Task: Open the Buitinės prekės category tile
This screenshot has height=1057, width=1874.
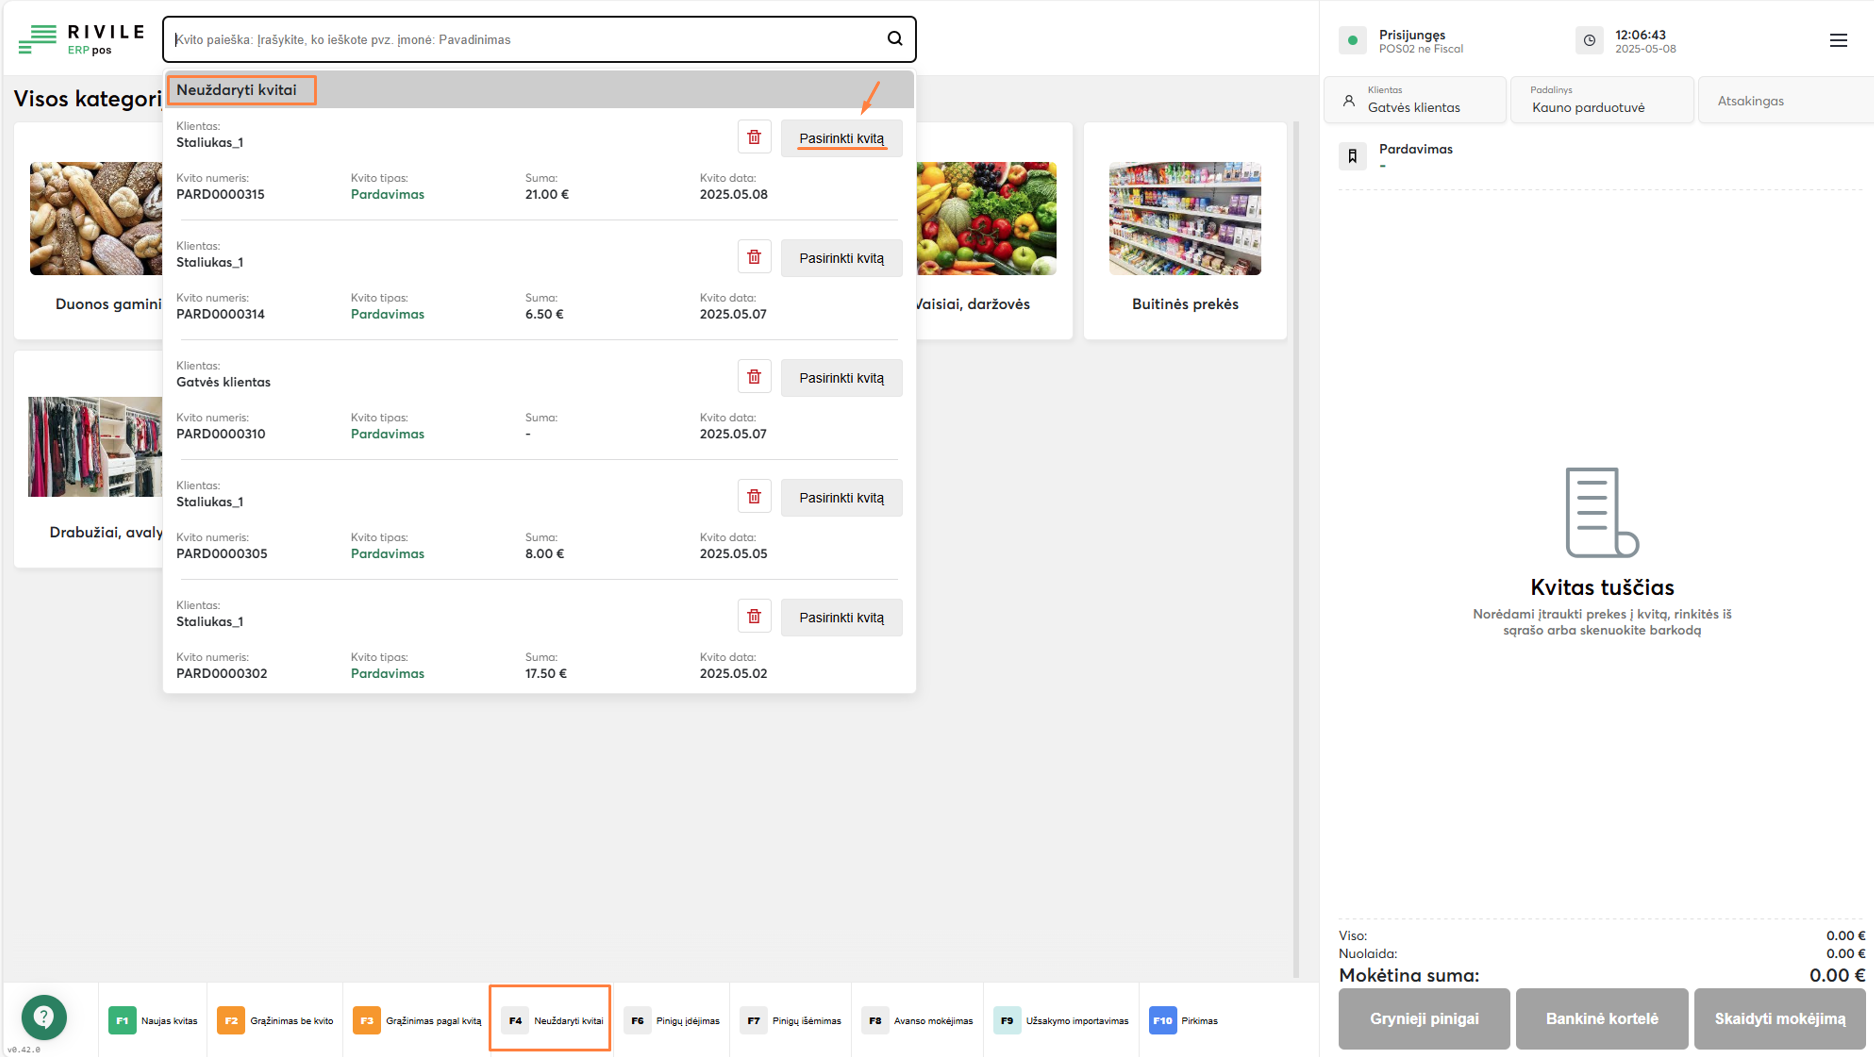Action: (1185, 232)
